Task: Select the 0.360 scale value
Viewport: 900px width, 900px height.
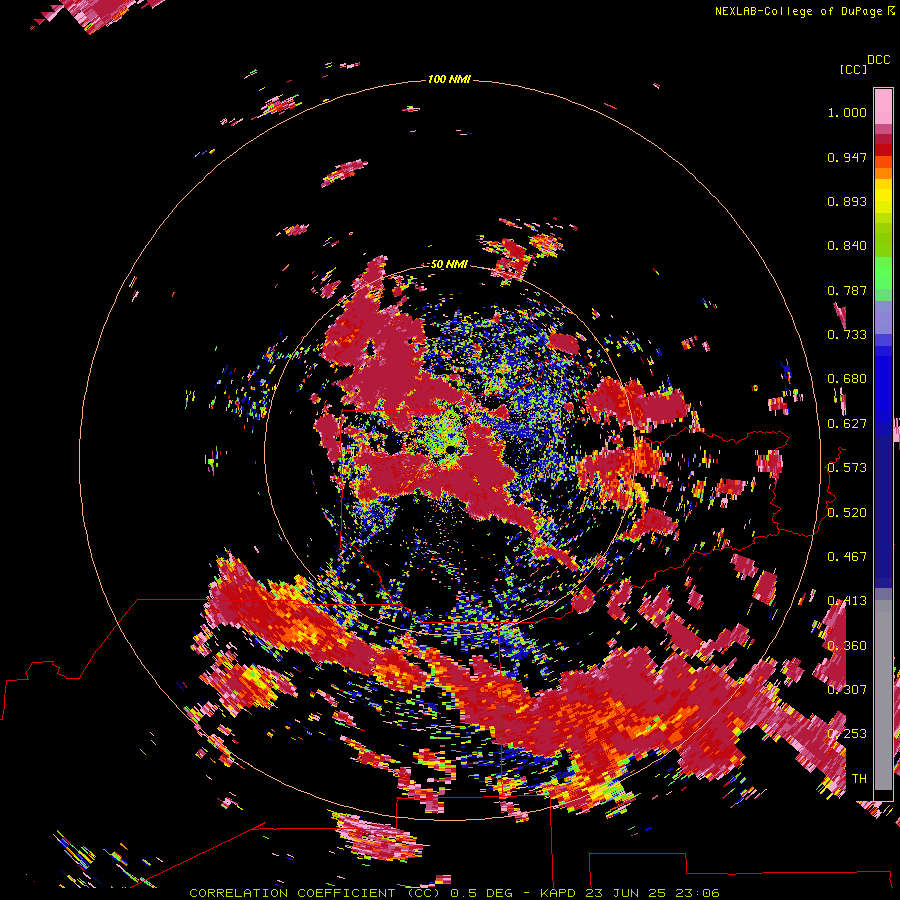Action: [x=847, y=646]
